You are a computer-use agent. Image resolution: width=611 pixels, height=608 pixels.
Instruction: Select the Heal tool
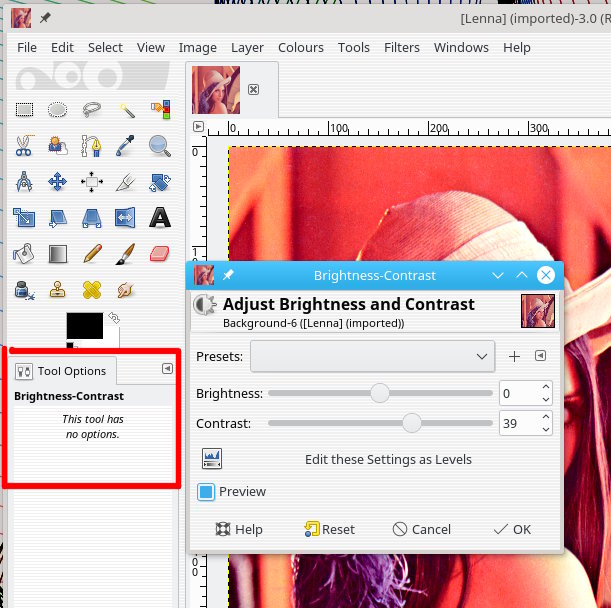coord(92,290)
